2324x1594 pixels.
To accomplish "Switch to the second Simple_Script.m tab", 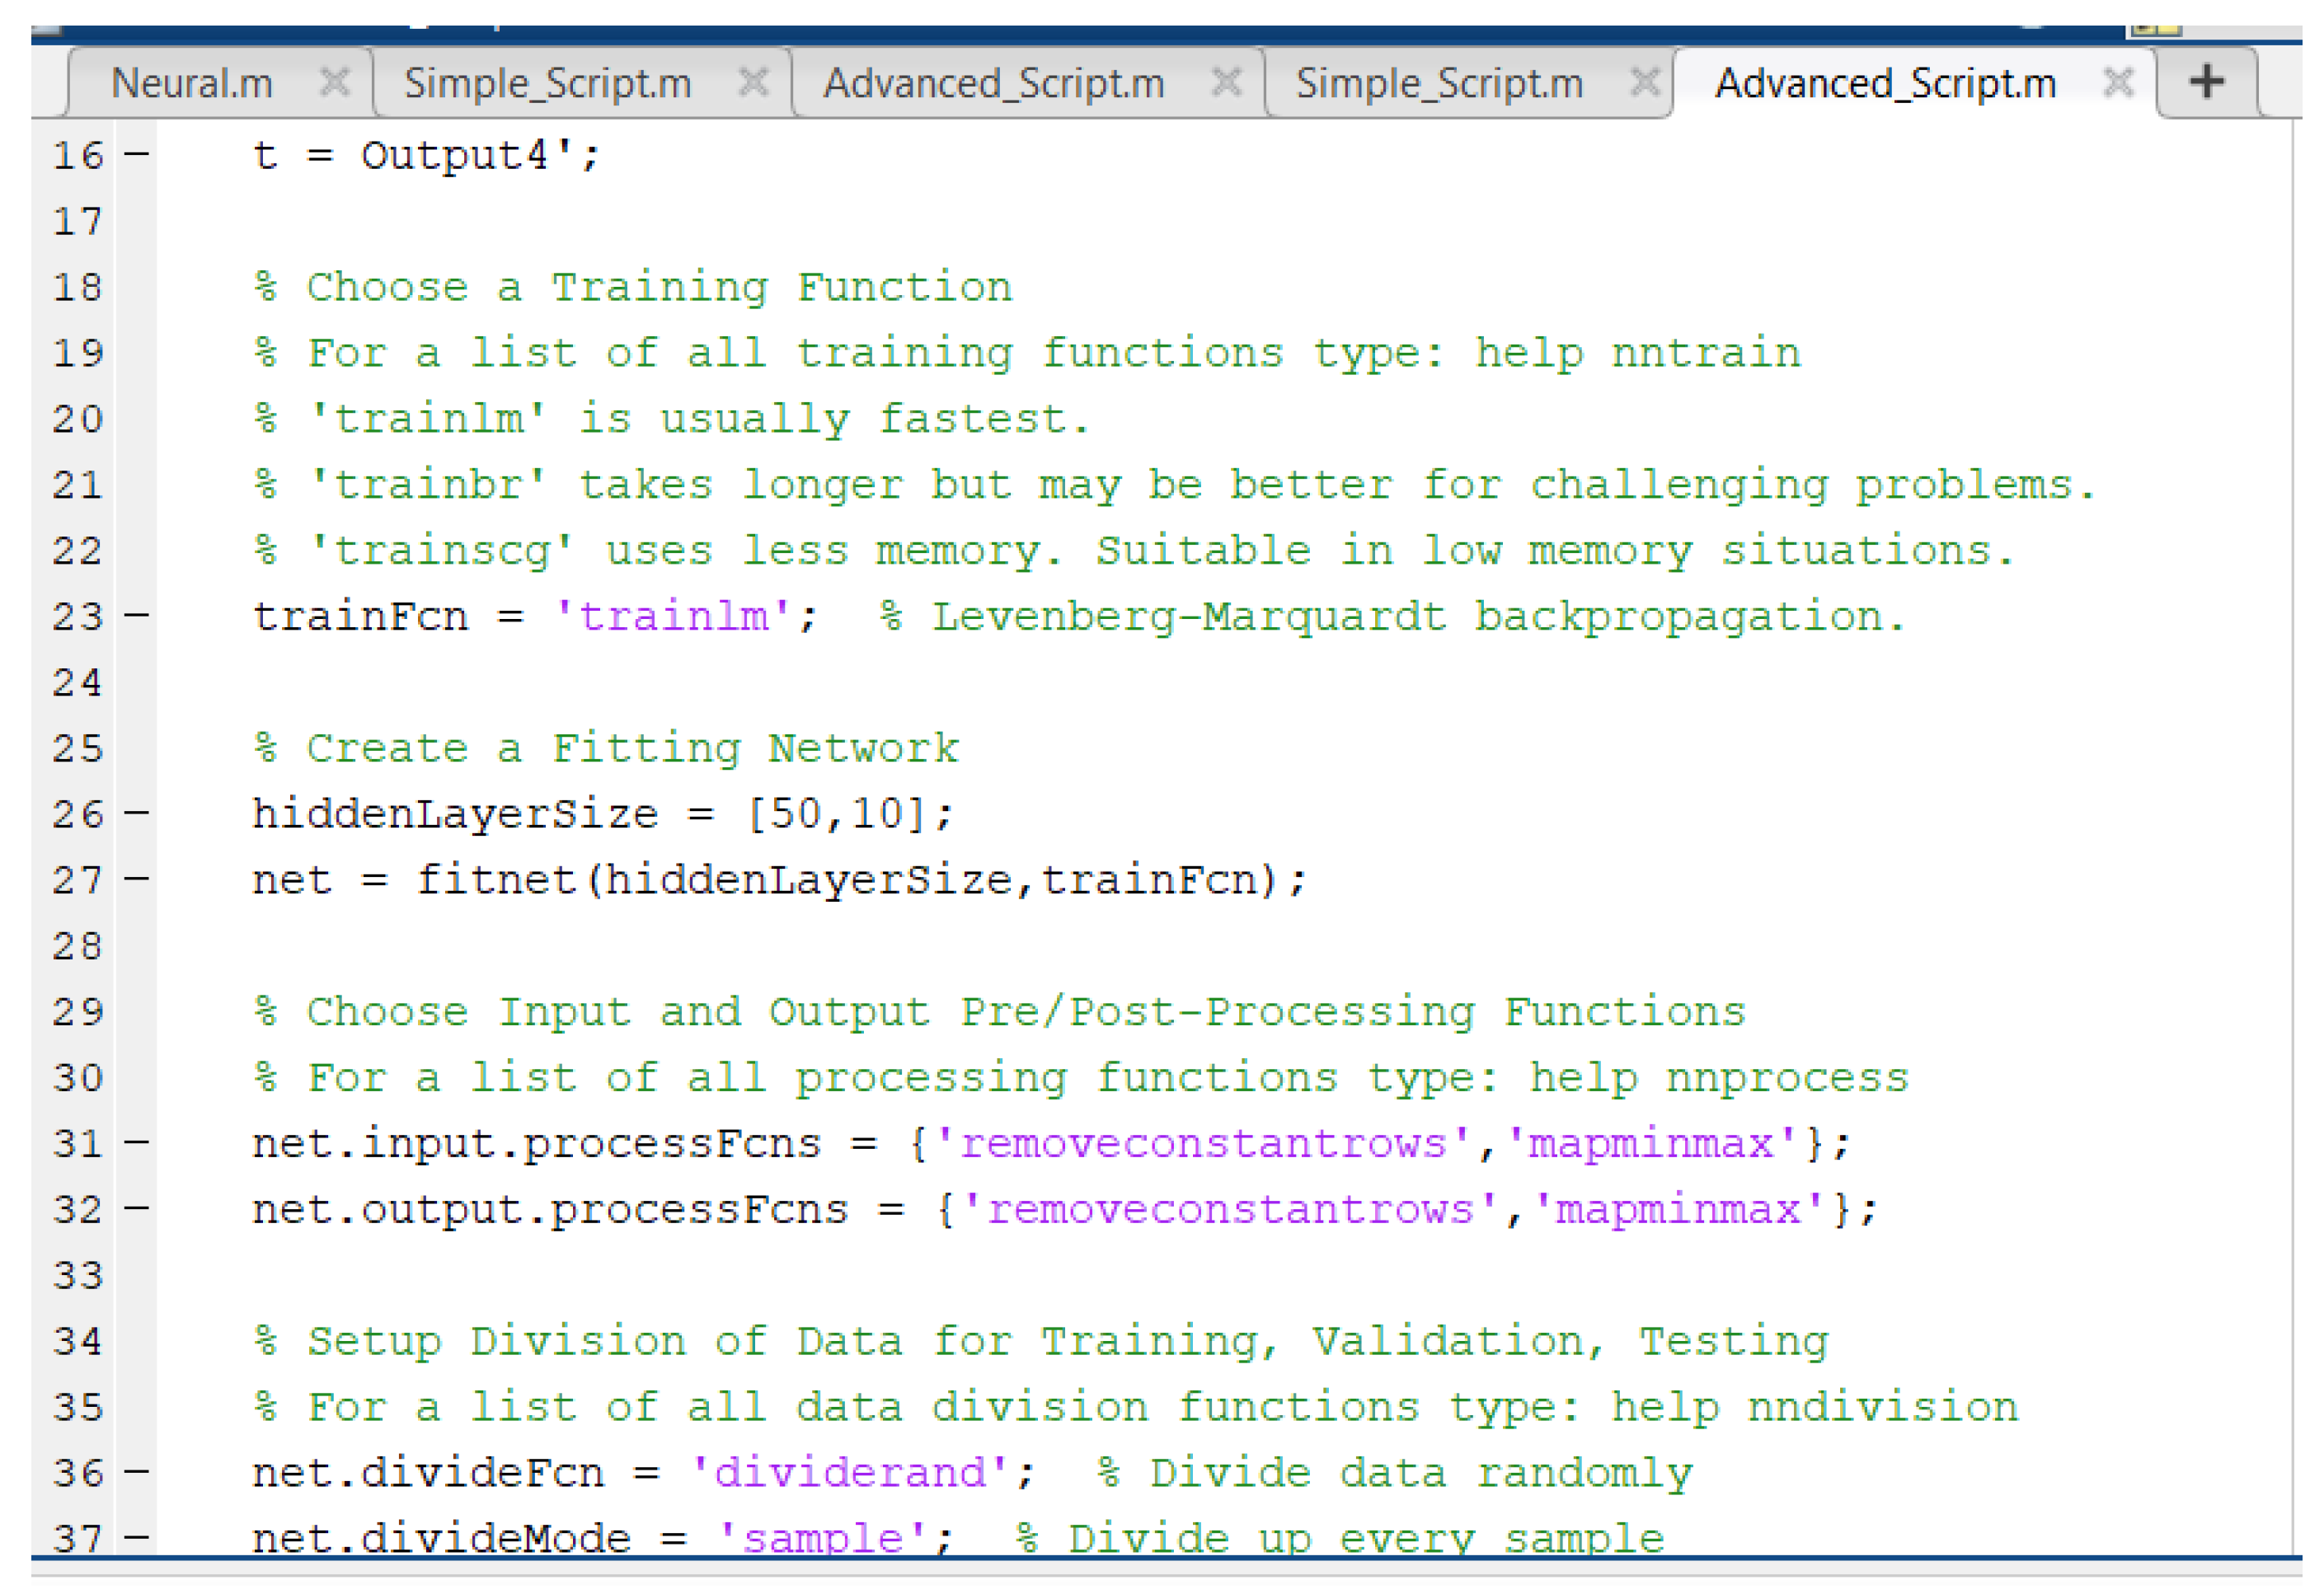I will 1440,83.
